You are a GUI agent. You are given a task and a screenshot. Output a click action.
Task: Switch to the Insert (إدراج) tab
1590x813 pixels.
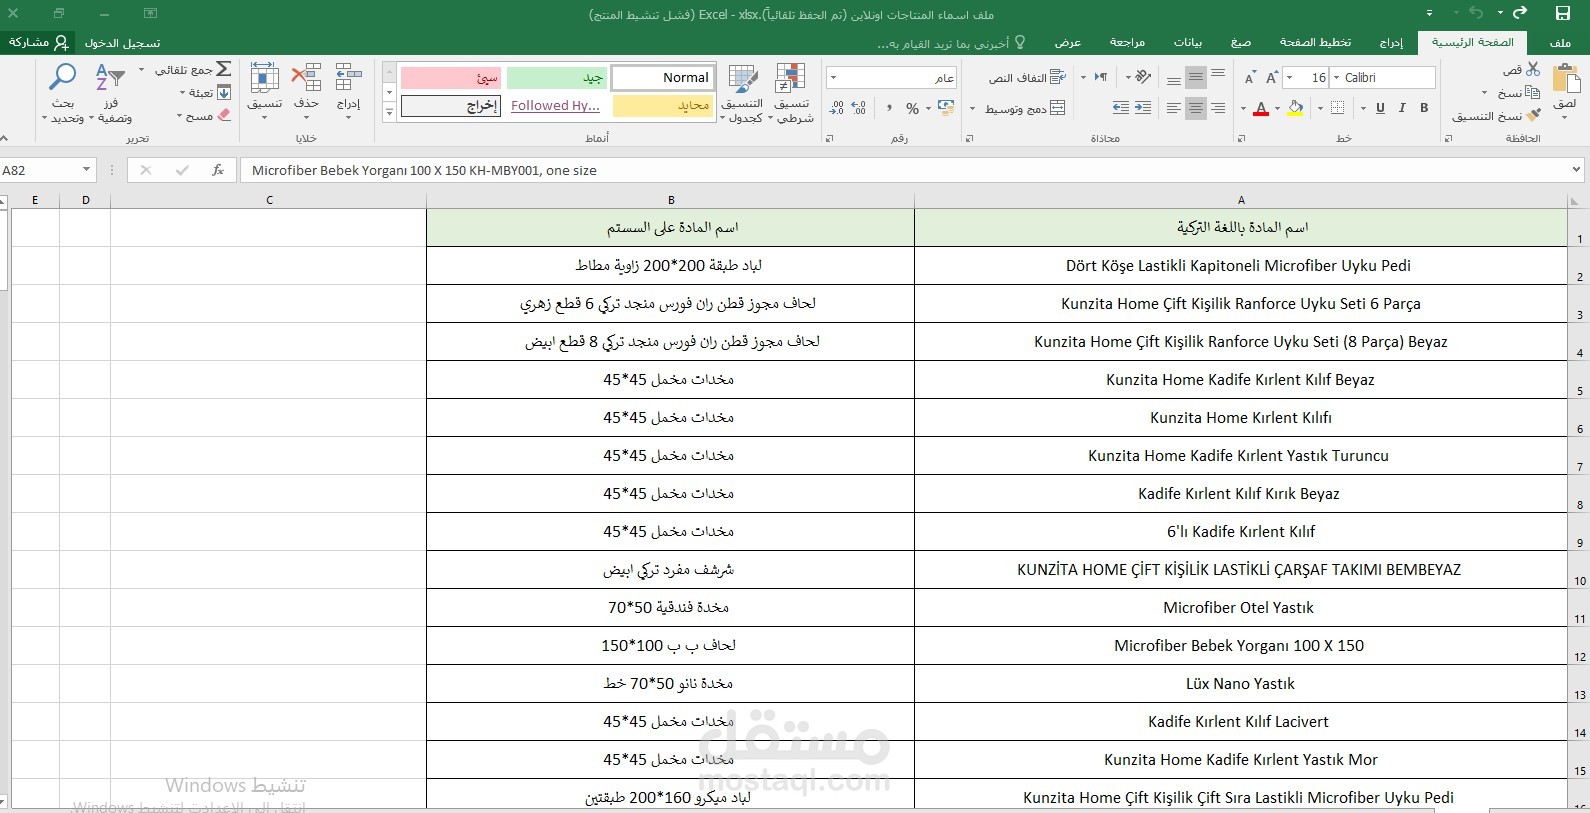click(1392, 43)
